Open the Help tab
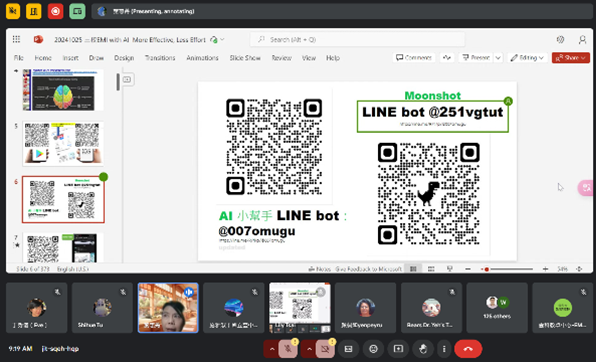The width and height of the screenshot is (596, 362). tap(333, 58)
